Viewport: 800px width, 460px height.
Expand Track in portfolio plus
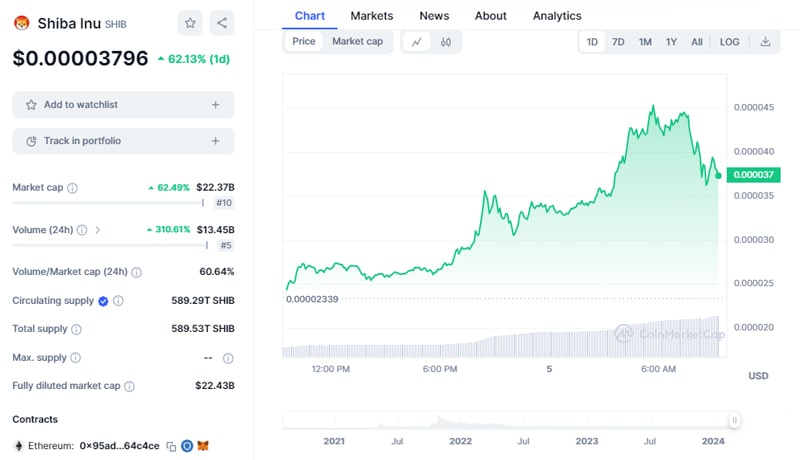pyautogui.click(x=215, y=141)
